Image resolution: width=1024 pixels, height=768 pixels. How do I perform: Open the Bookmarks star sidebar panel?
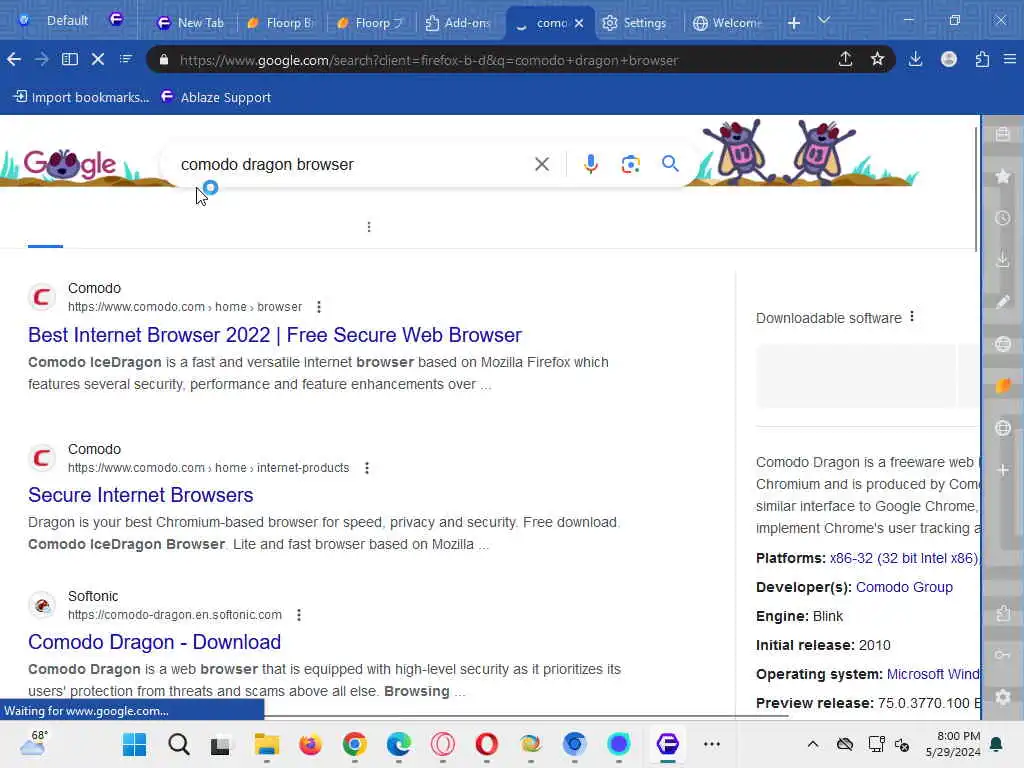tap(1003, 176)
